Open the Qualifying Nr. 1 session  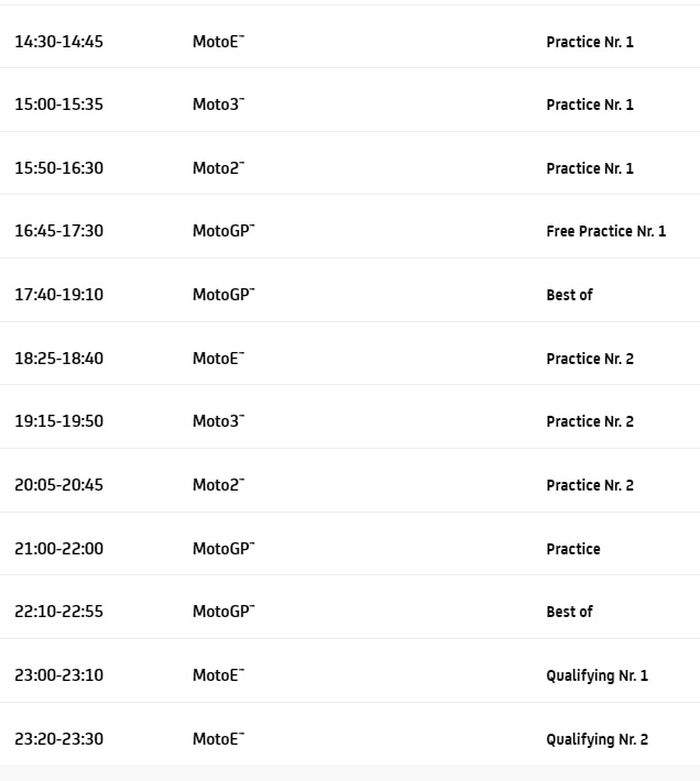(x=596, y=675)
